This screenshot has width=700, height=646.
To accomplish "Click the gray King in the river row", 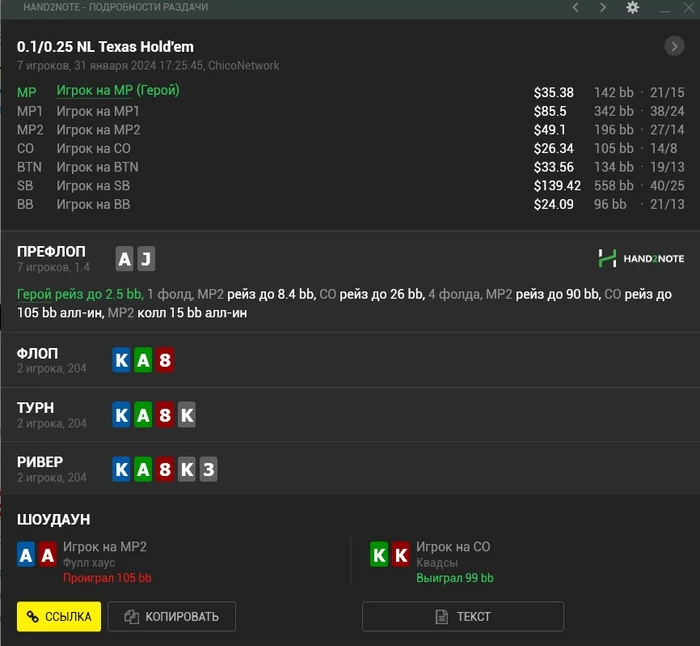I will (187, 469).
